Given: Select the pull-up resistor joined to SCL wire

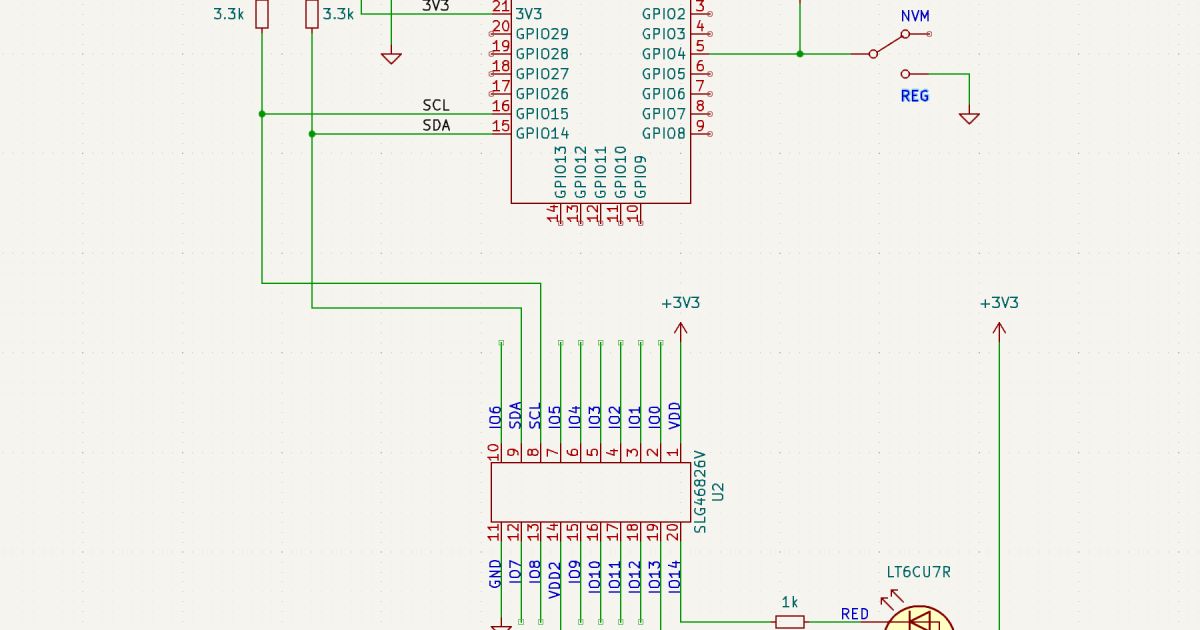Looking at the screenshot, I should (x=262, y=14).
